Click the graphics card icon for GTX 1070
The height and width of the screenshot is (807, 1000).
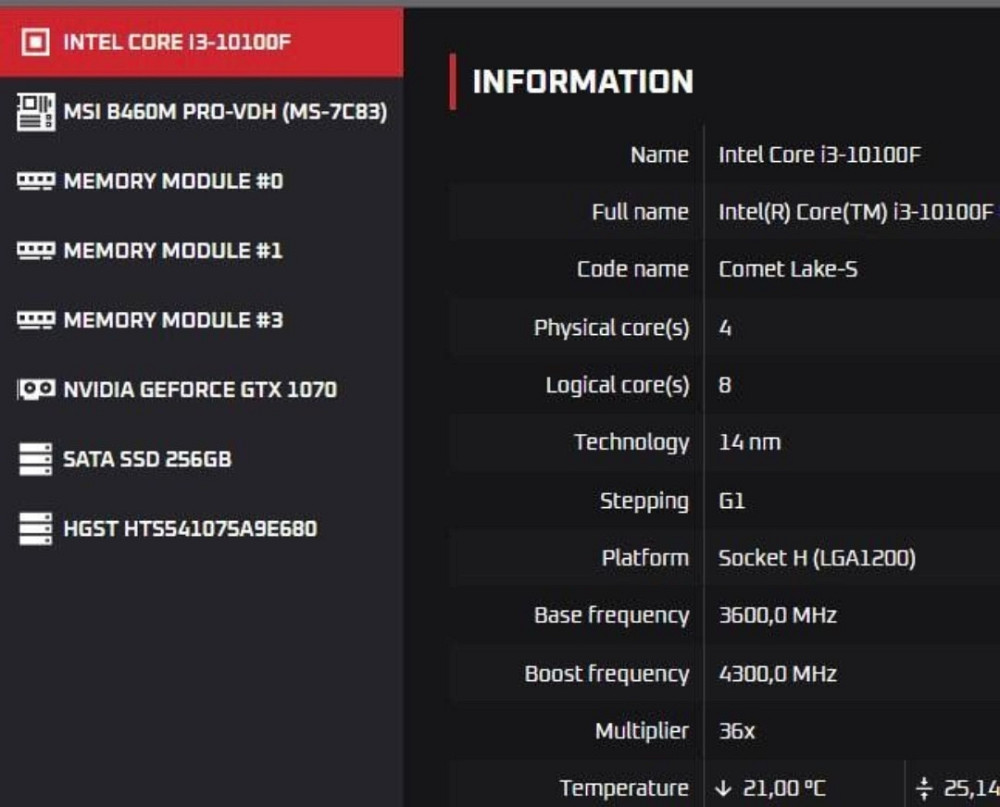[x=36, y=389]
